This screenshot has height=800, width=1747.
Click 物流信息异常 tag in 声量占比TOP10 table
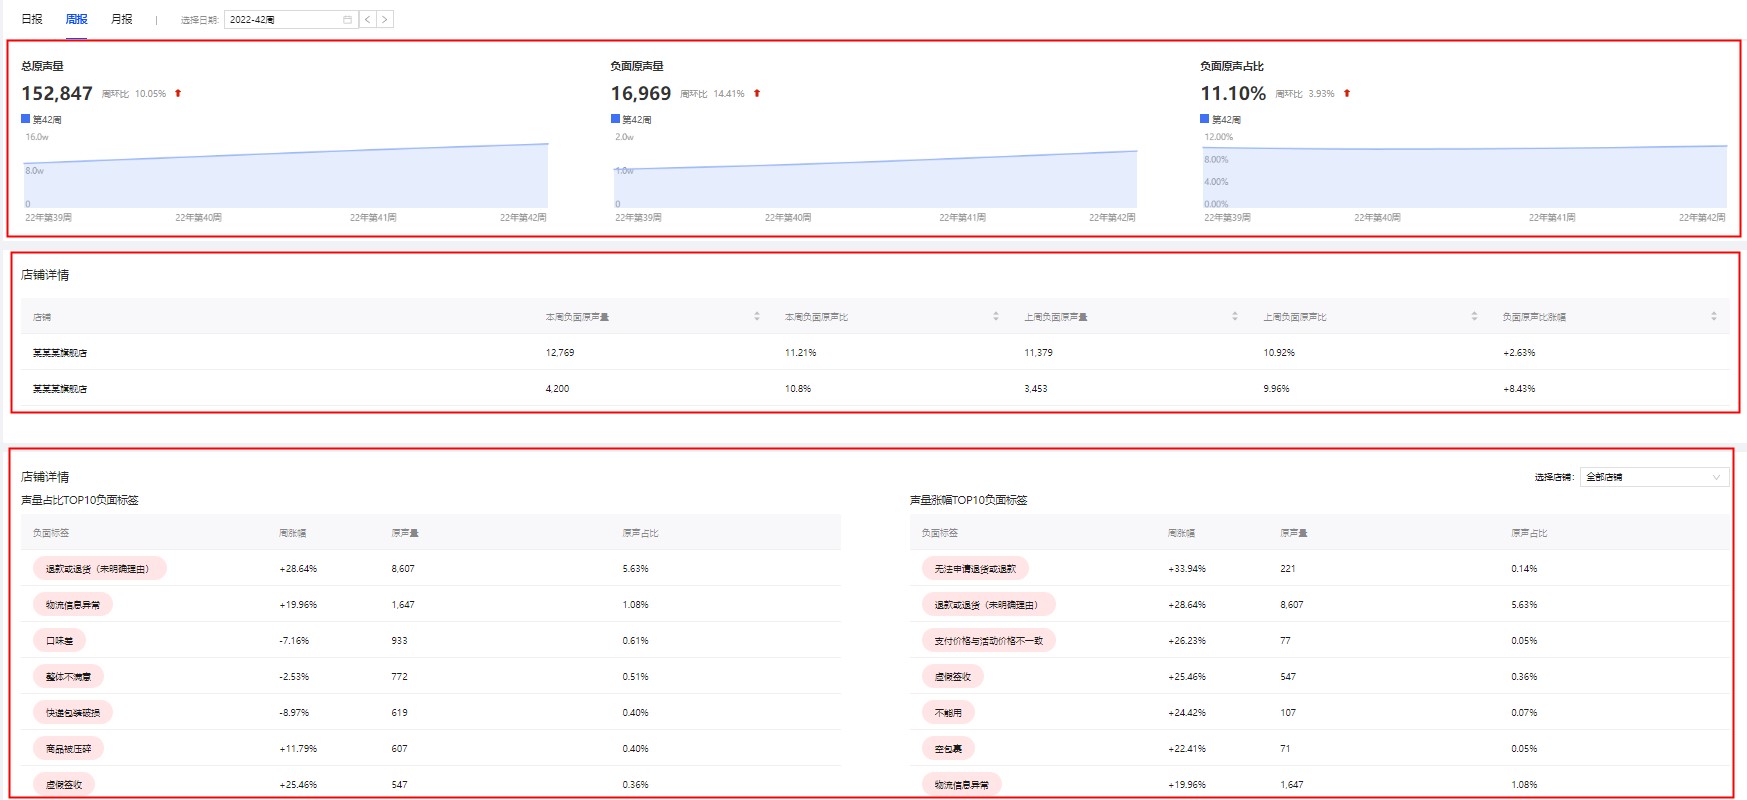click(73, 604)
